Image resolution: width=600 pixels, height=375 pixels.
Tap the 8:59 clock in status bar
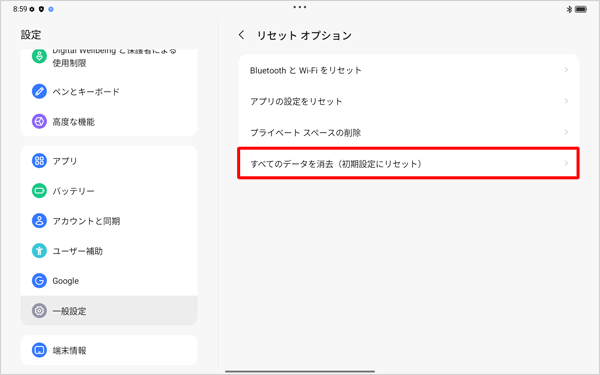click(20, 9)
